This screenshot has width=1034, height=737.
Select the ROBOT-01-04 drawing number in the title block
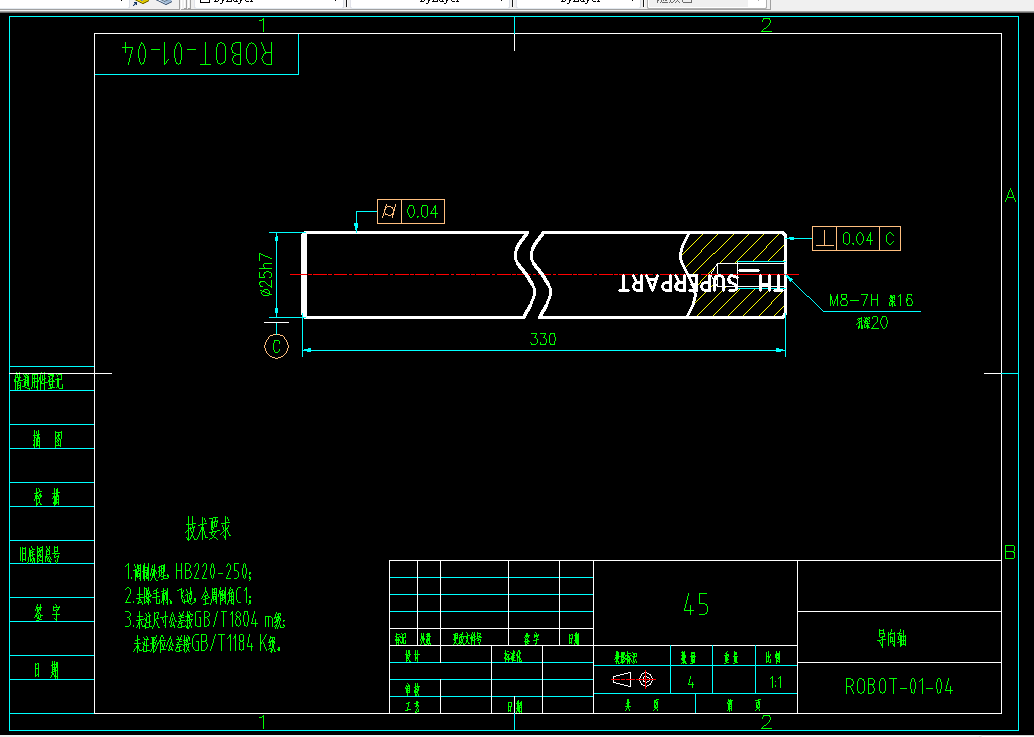click(x=899, y=687)
